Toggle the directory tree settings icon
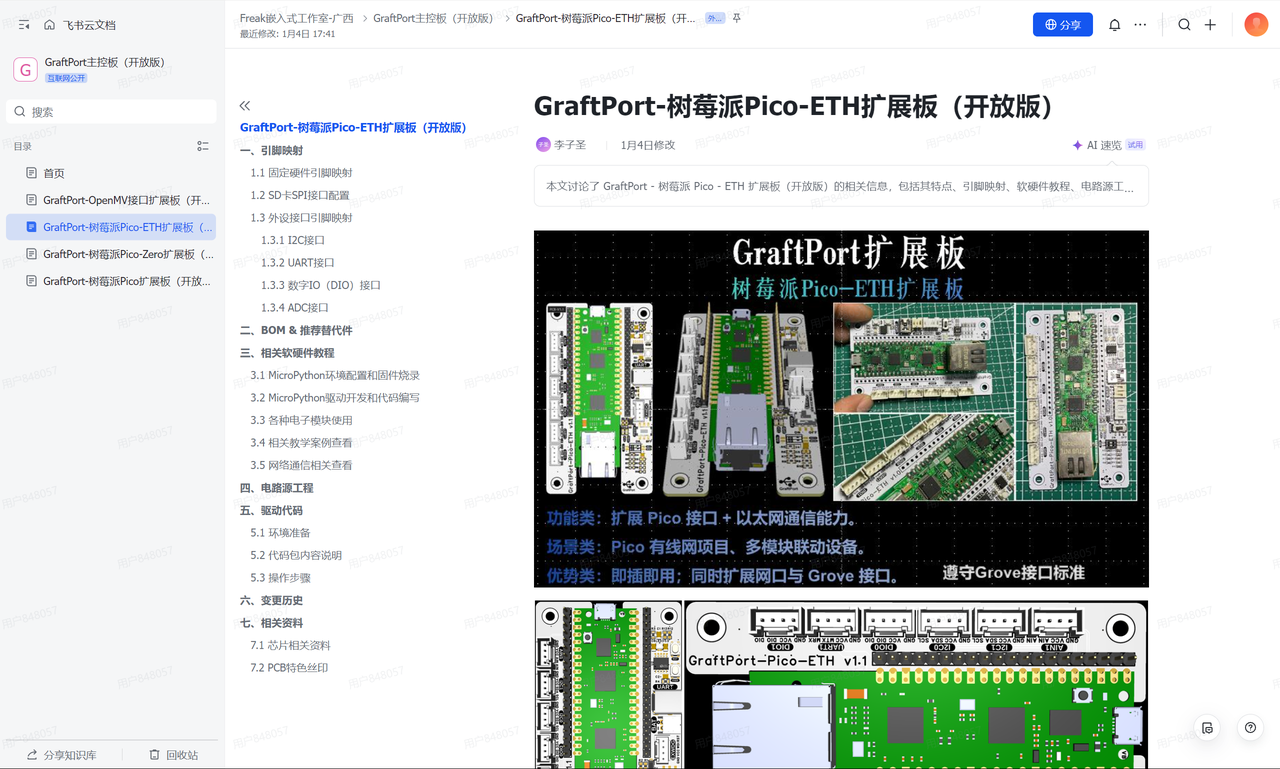The height and width of the screenshot is (769, 1280). coord(203,146)
